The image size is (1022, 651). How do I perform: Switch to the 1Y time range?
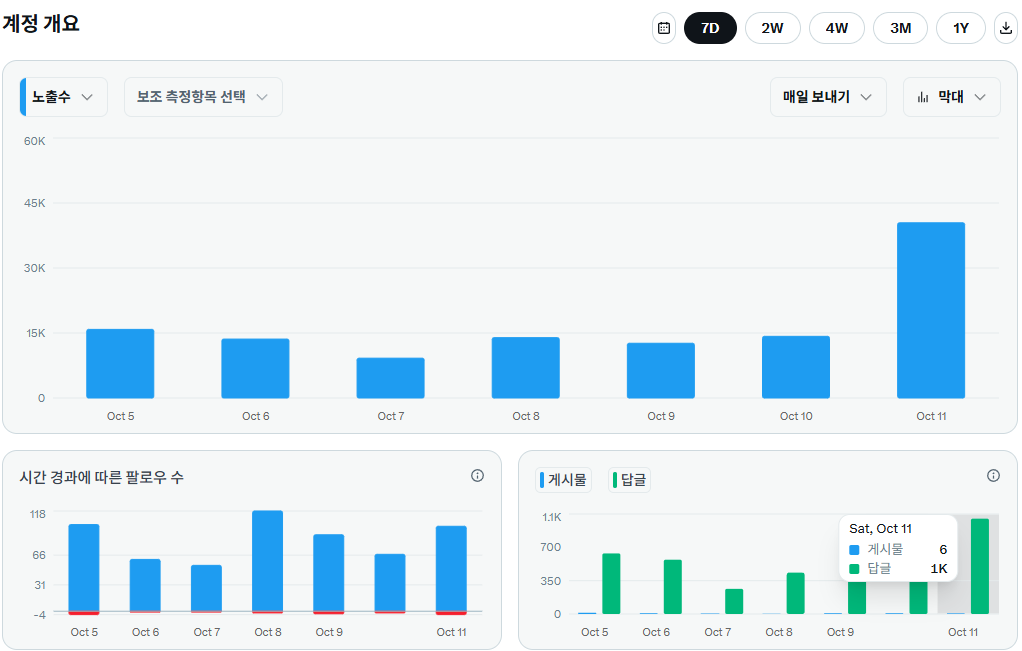click(x=961, y=29)
